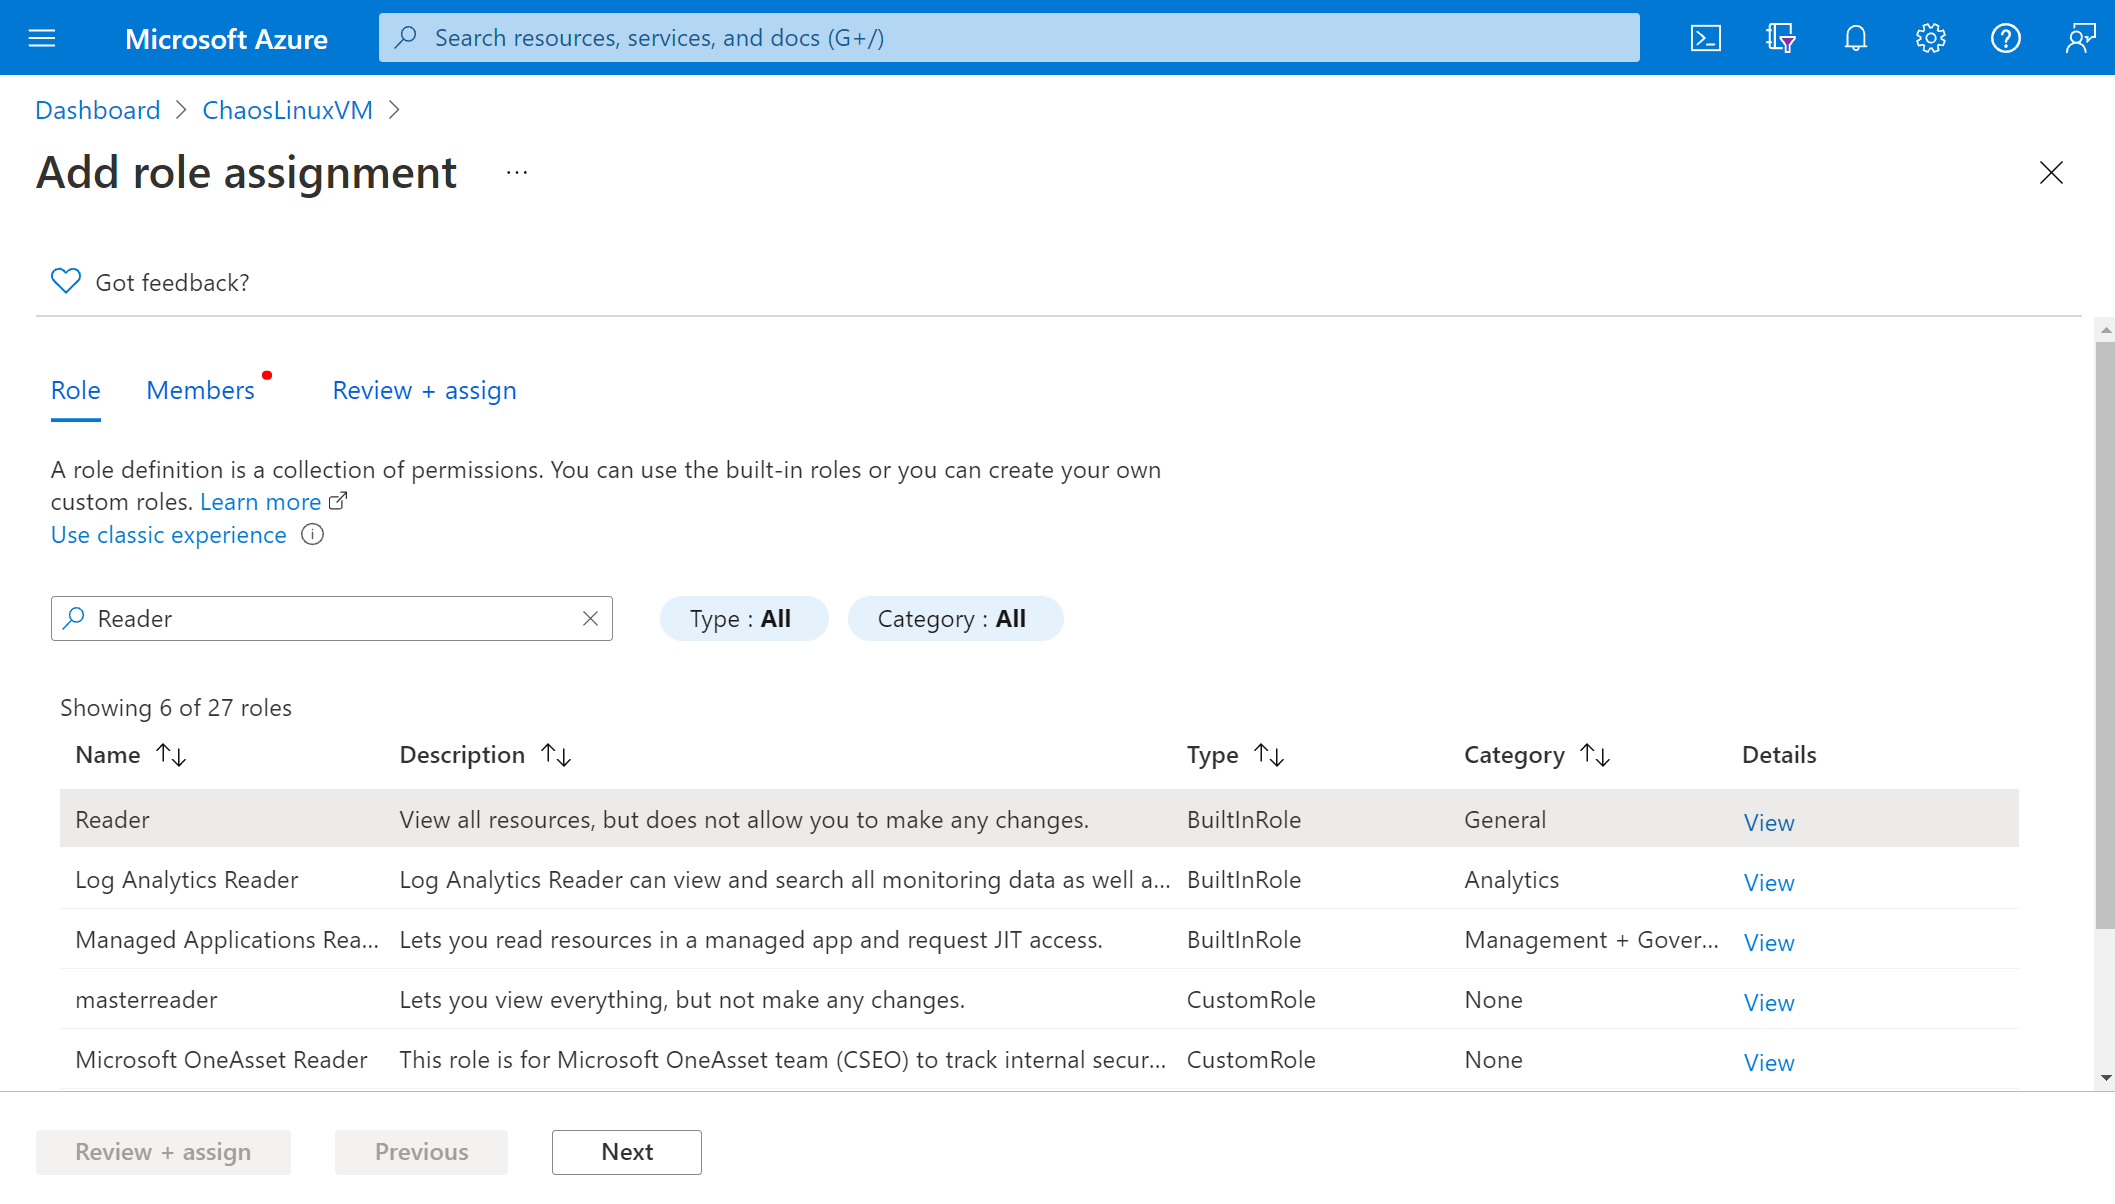Switch to the Review + assign tab
The height and width of the screenshot is (1204, 2115).
pyautogui.click(x=423, y=389)
